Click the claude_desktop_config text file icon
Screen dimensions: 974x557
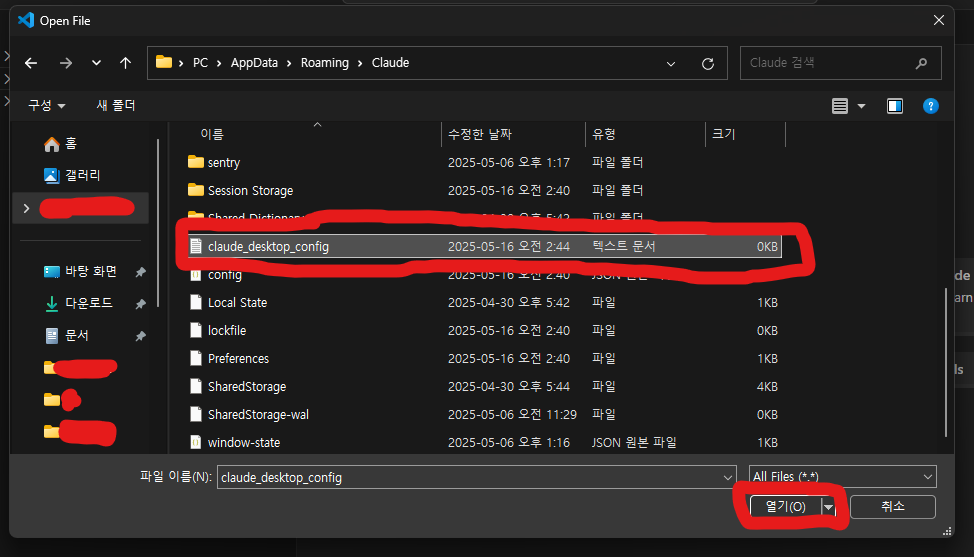point(196,247)
